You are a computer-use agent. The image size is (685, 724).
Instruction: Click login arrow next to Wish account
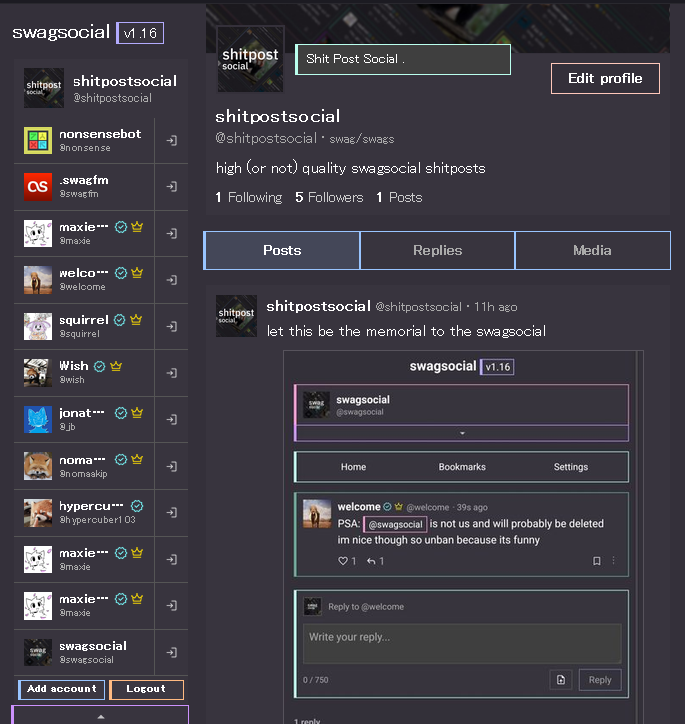tap(172, 373)
